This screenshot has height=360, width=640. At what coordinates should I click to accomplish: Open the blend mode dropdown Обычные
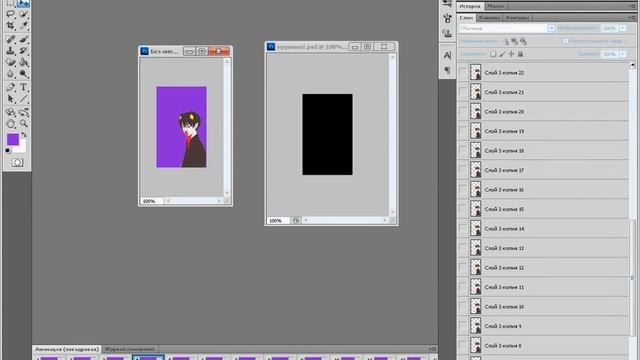[x=507, y=28]
